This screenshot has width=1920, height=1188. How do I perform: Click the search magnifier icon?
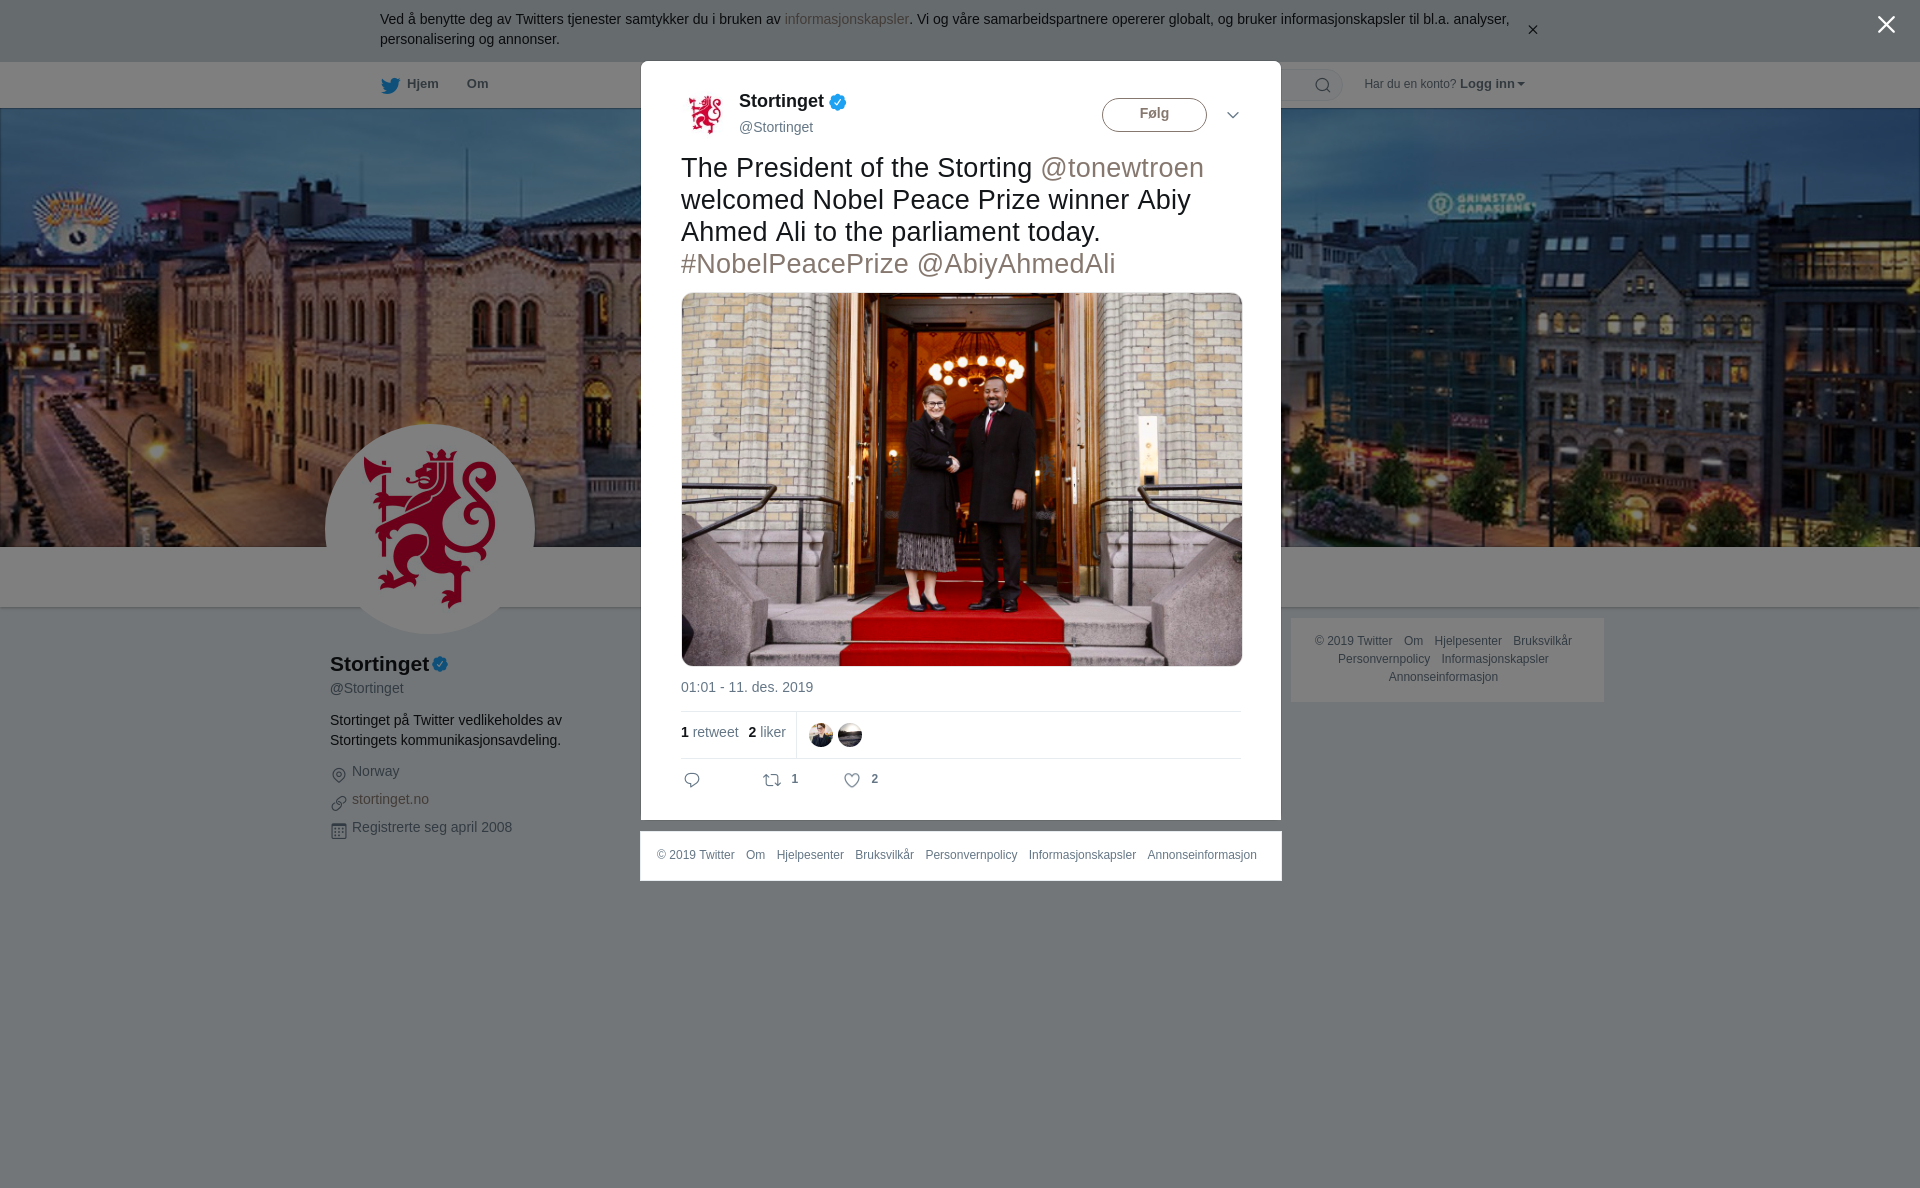click(1323, 85)
